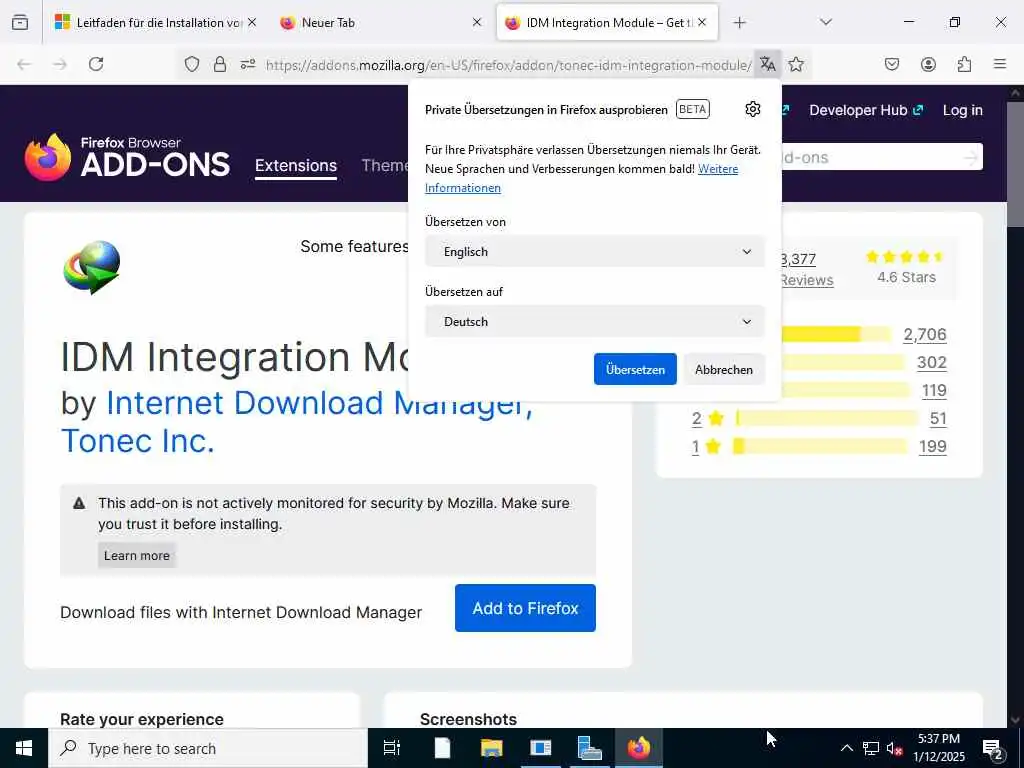Open the blank document taskbar icon
The image size is (1024, 768).
pos(443,748)
